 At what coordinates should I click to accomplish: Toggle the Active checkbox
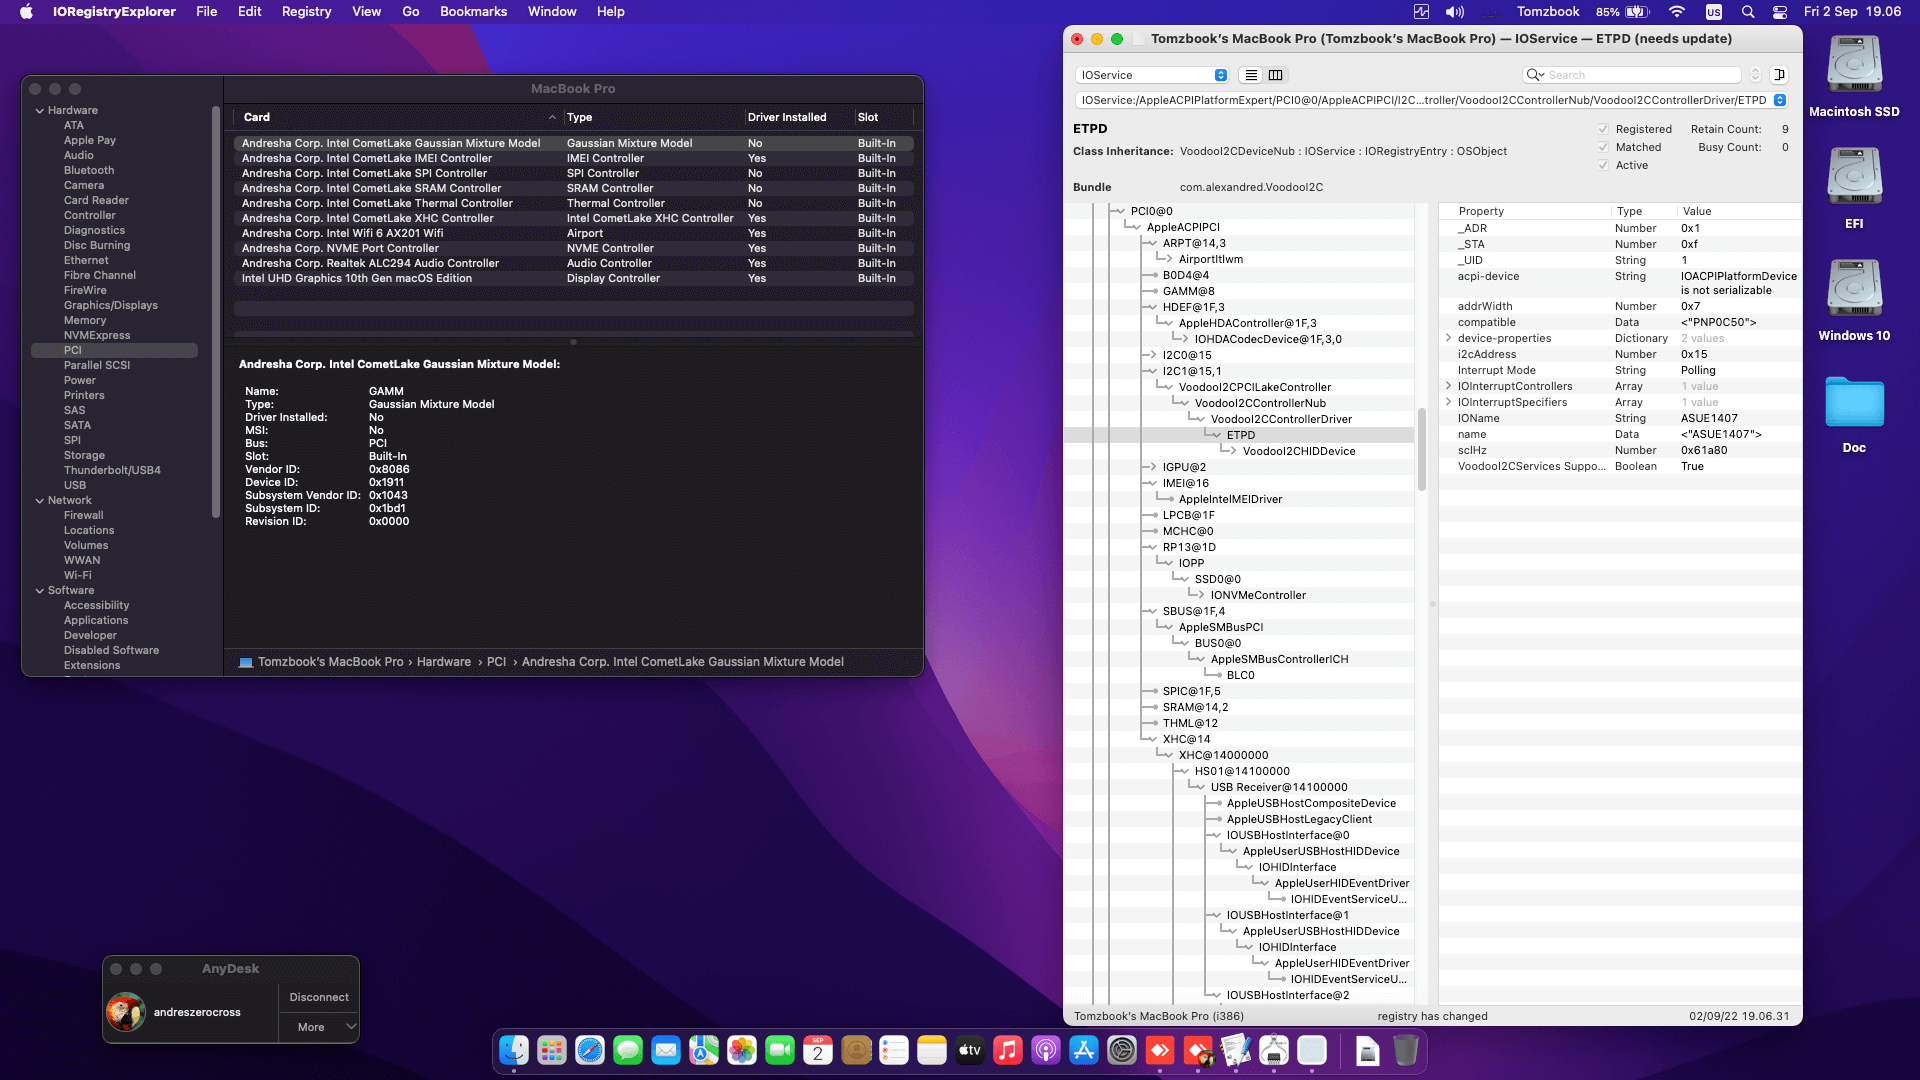[x=1603, y=165]
